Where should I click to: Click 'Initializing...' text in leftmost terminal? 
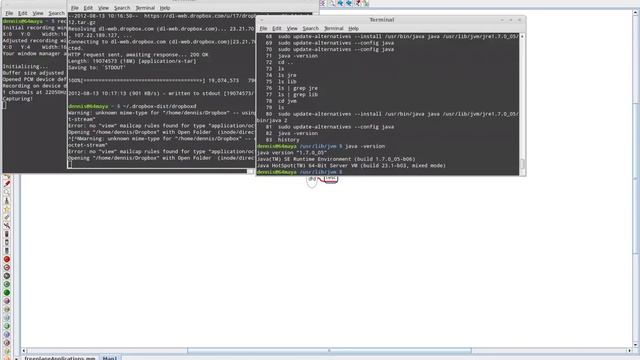[x=25, y=67]
